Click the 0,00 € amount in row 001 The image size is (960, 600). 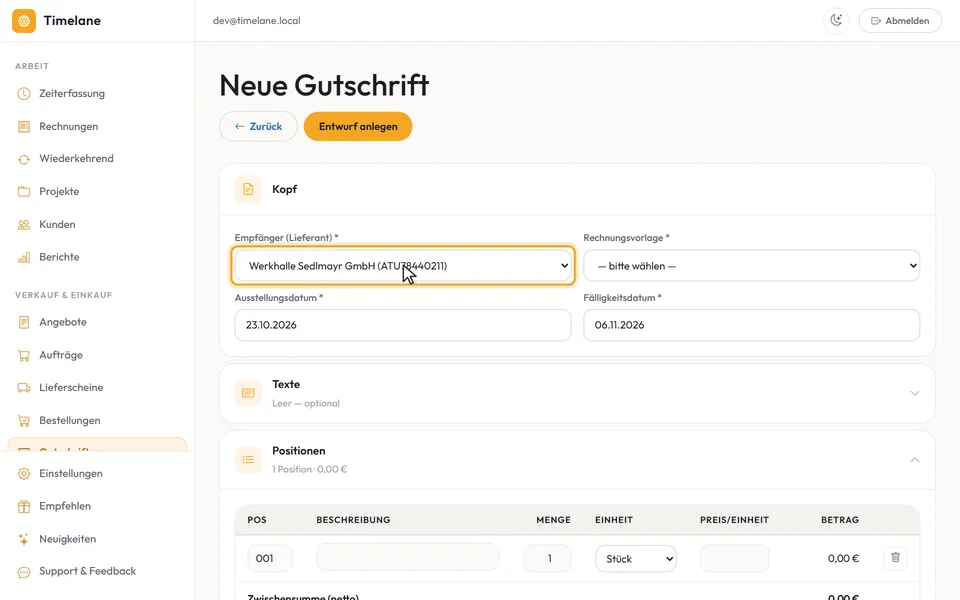point(843,558)
